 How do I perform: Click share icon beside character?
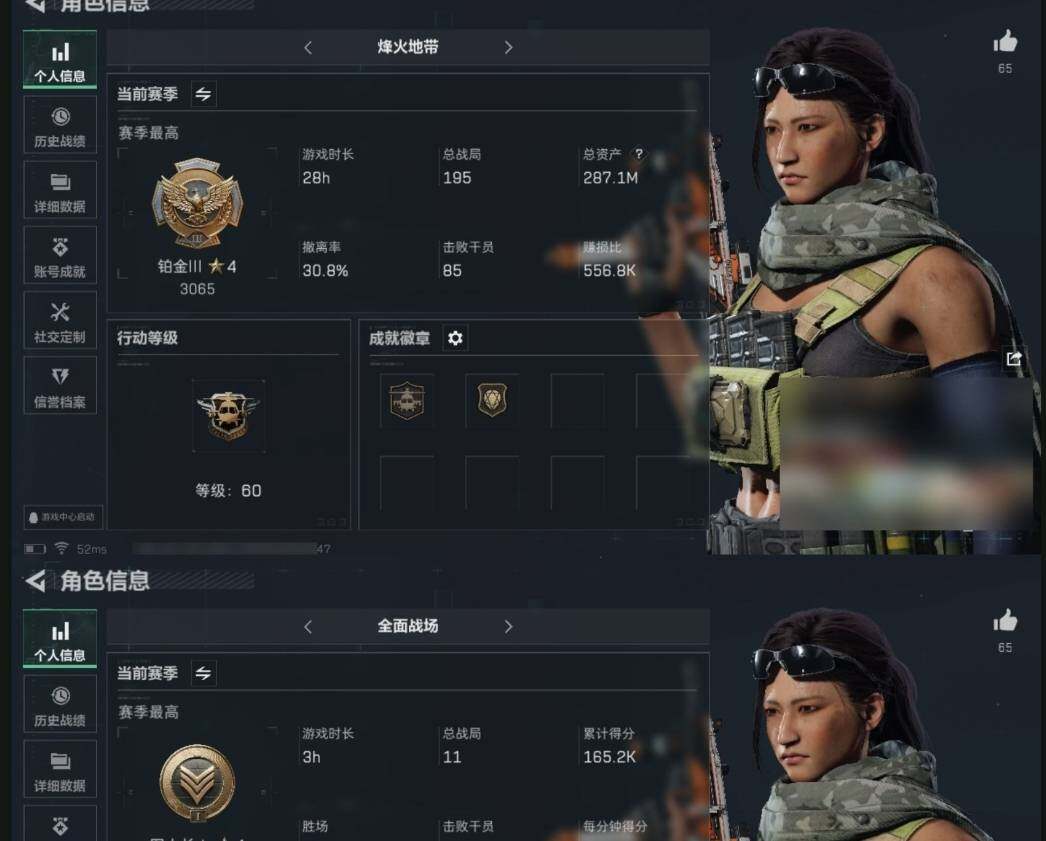(1014, 359)
